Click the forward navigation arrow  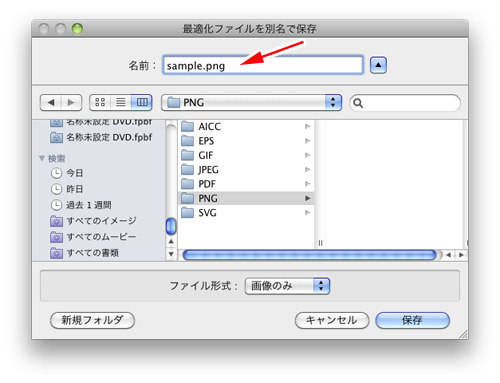point(71,102)
